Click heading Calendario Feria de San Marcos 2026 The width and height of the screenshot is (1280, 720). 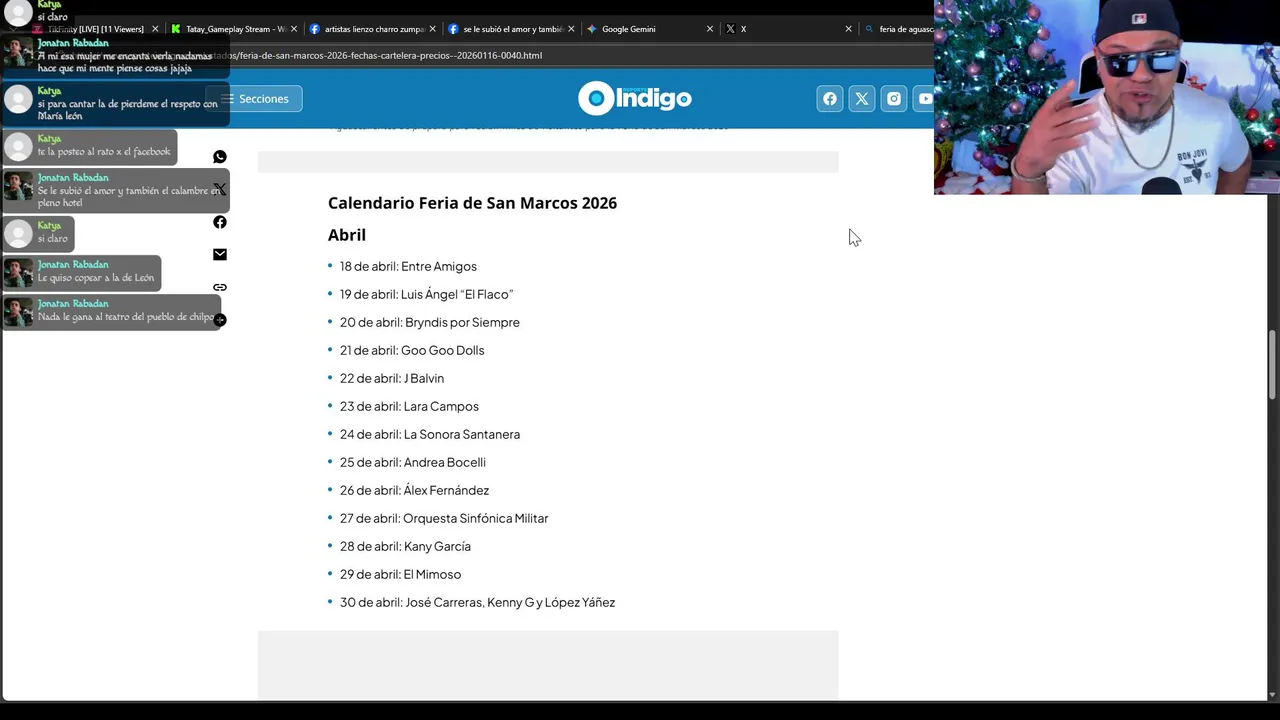[x=472, y=203]
